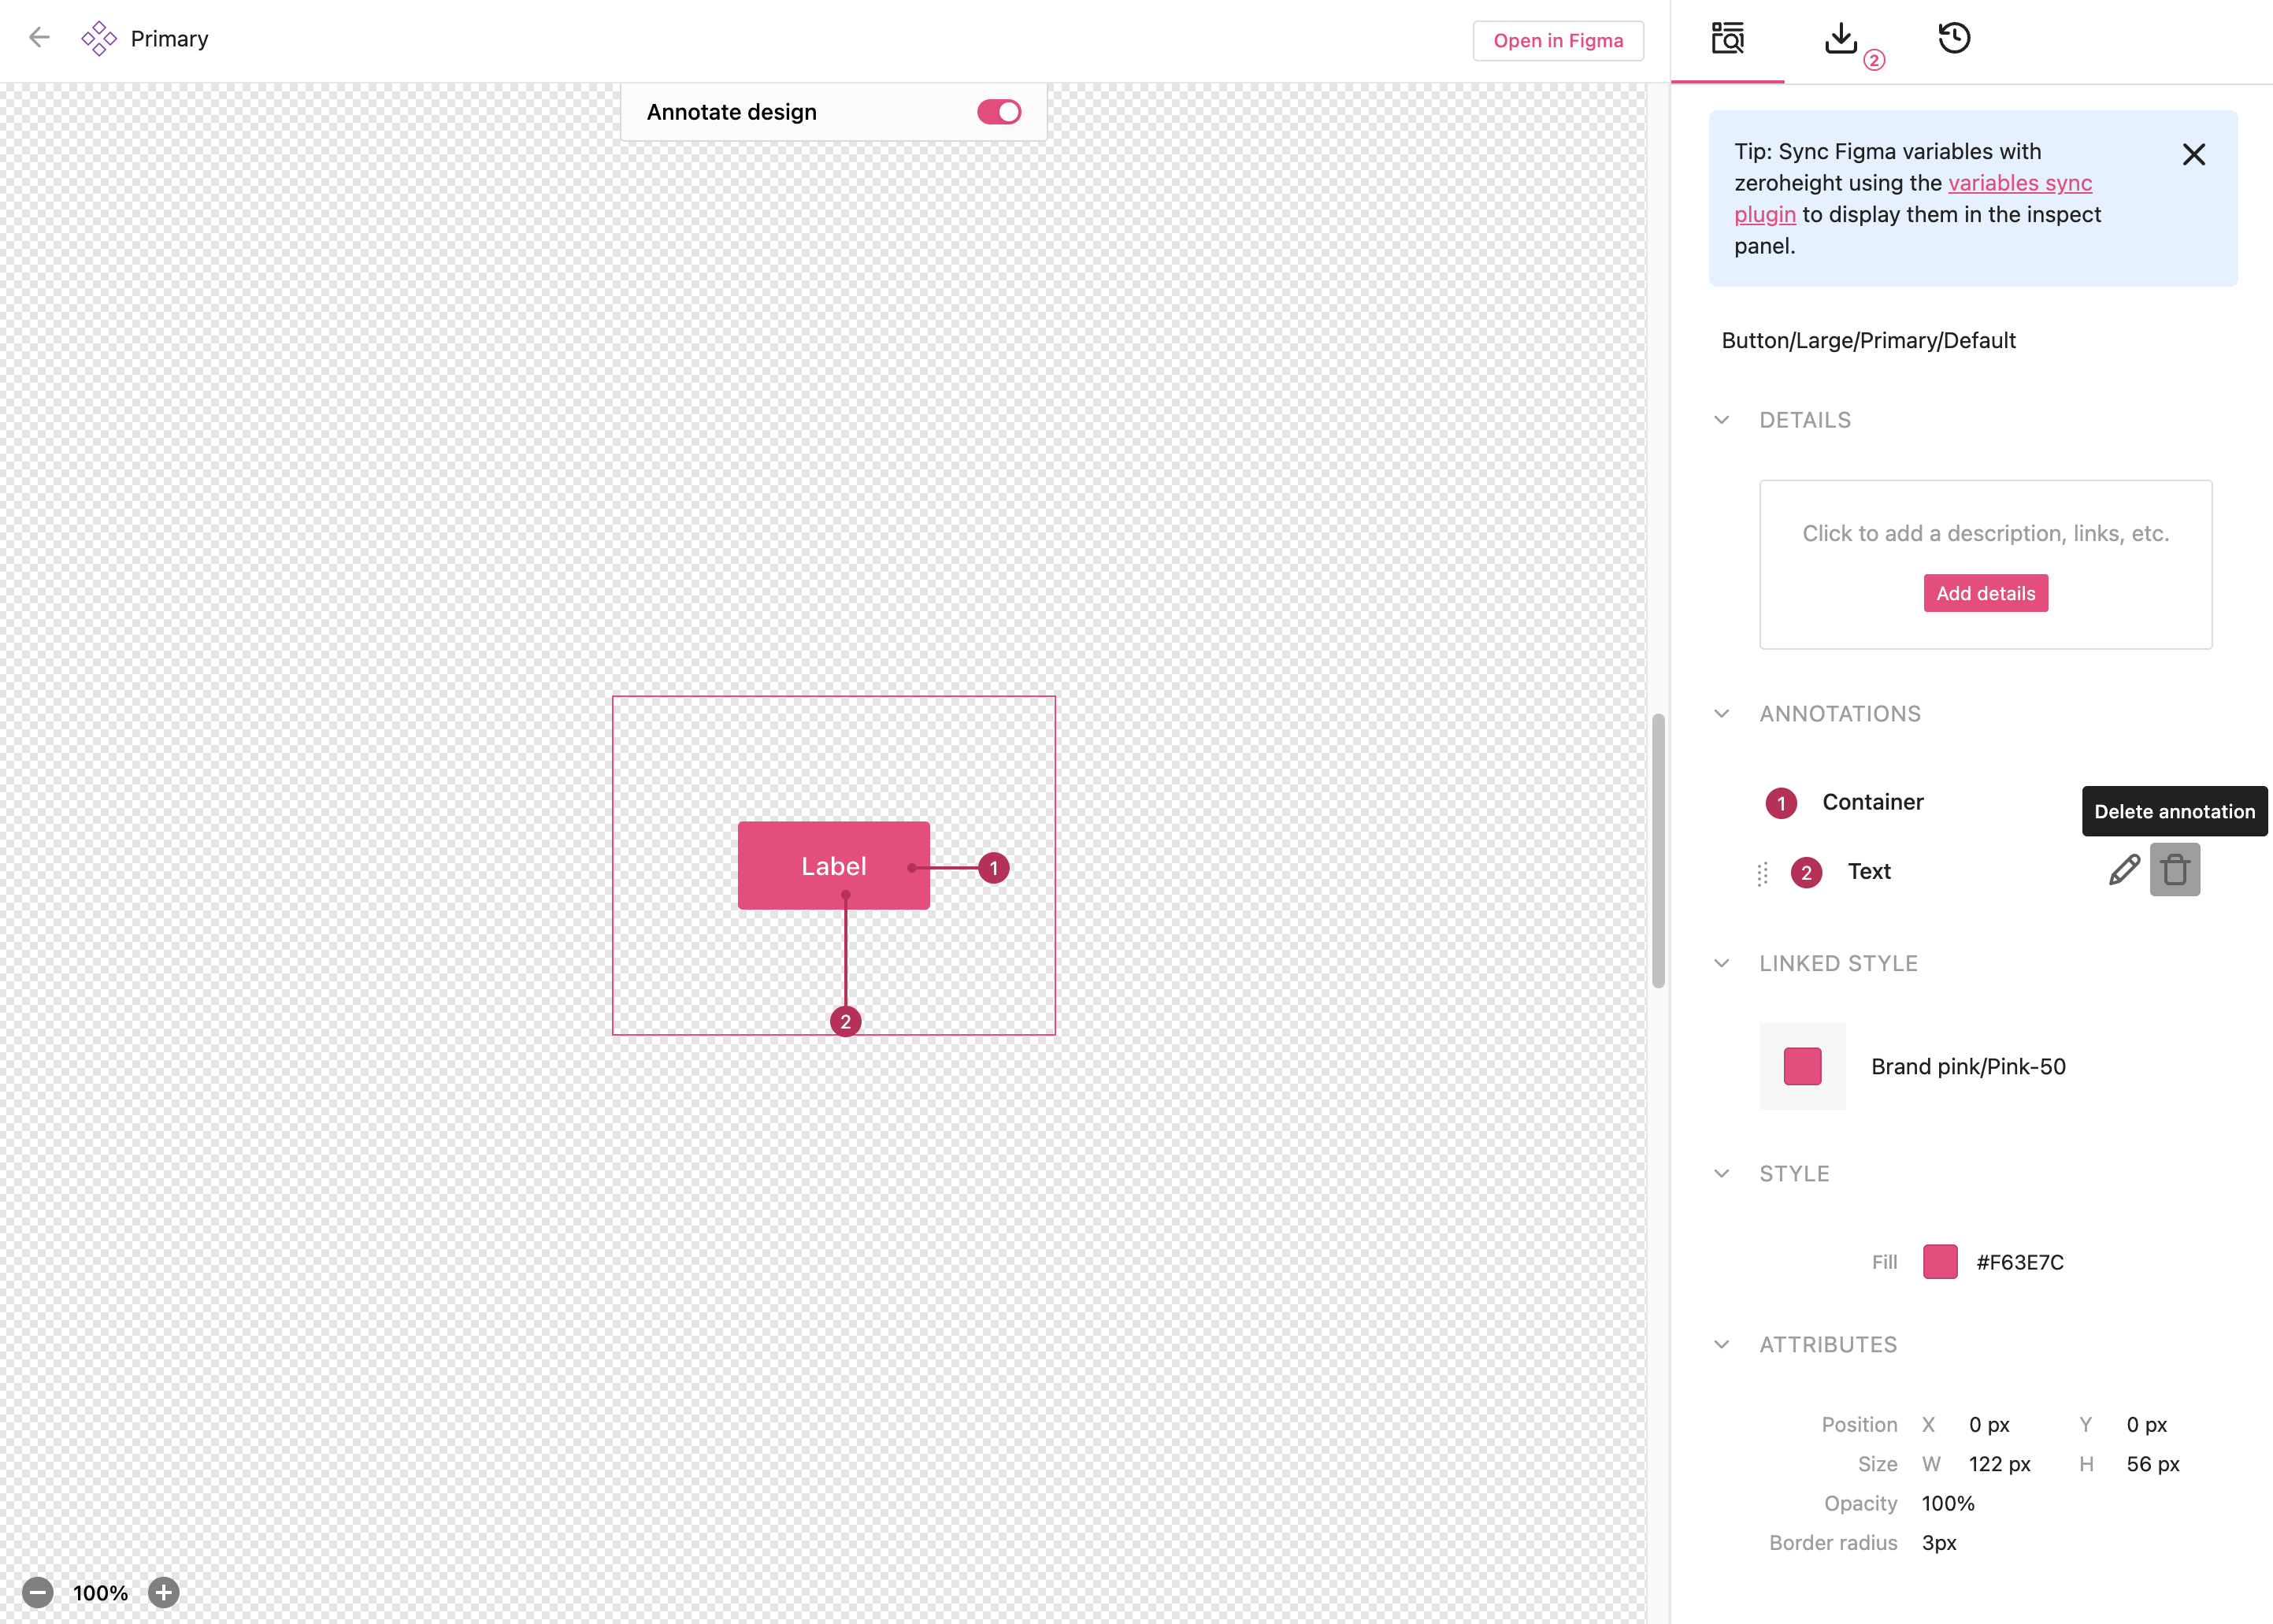Image resolution: width=2273 pixels, height=1624 pixels.
Task: Click the Button/Large/Primary/Default title
Action: coord(1868,341)
